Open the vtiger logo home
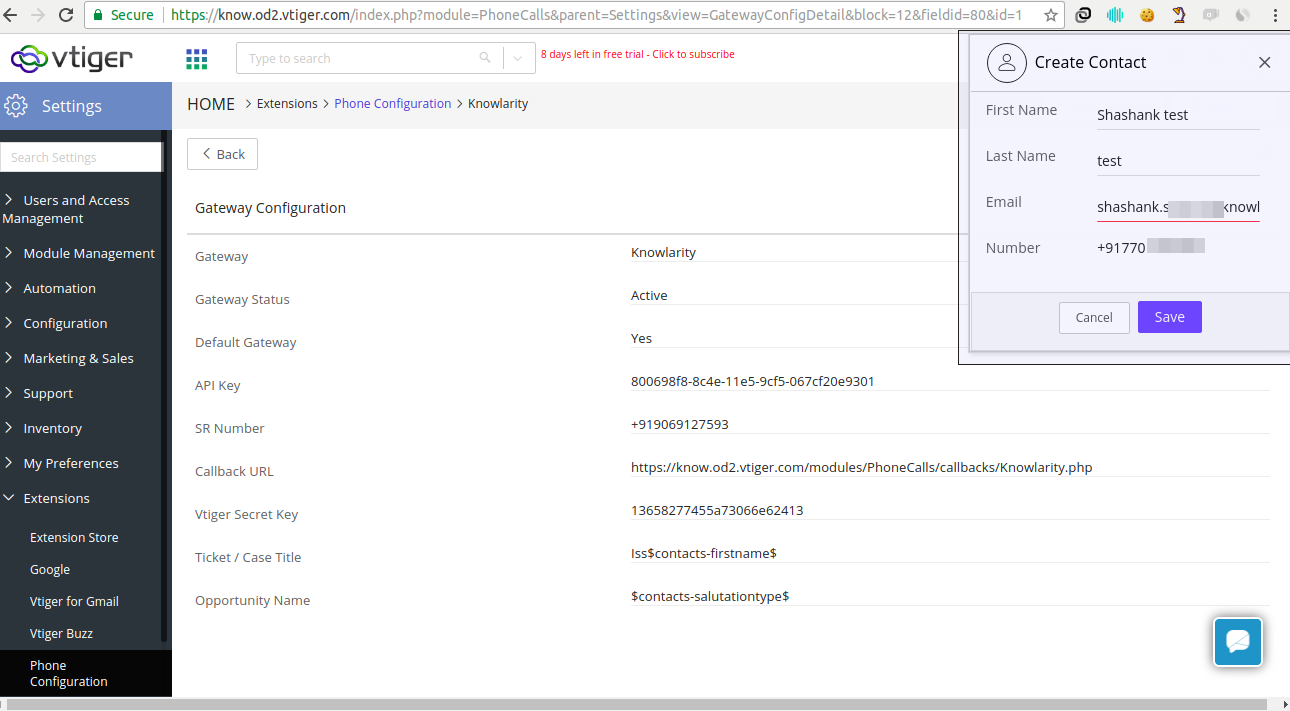The image size is (1290, 711). [x=71, y=58]
